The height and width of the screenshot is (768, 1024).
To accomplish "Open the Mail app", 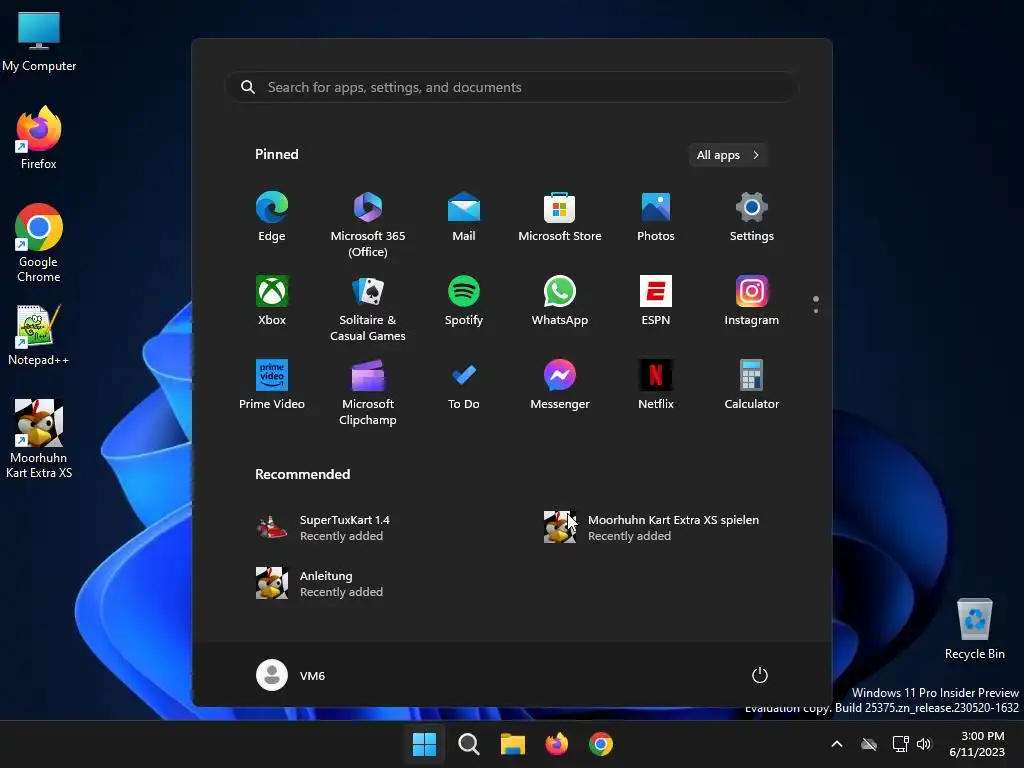I will click(x=464, y=217).
